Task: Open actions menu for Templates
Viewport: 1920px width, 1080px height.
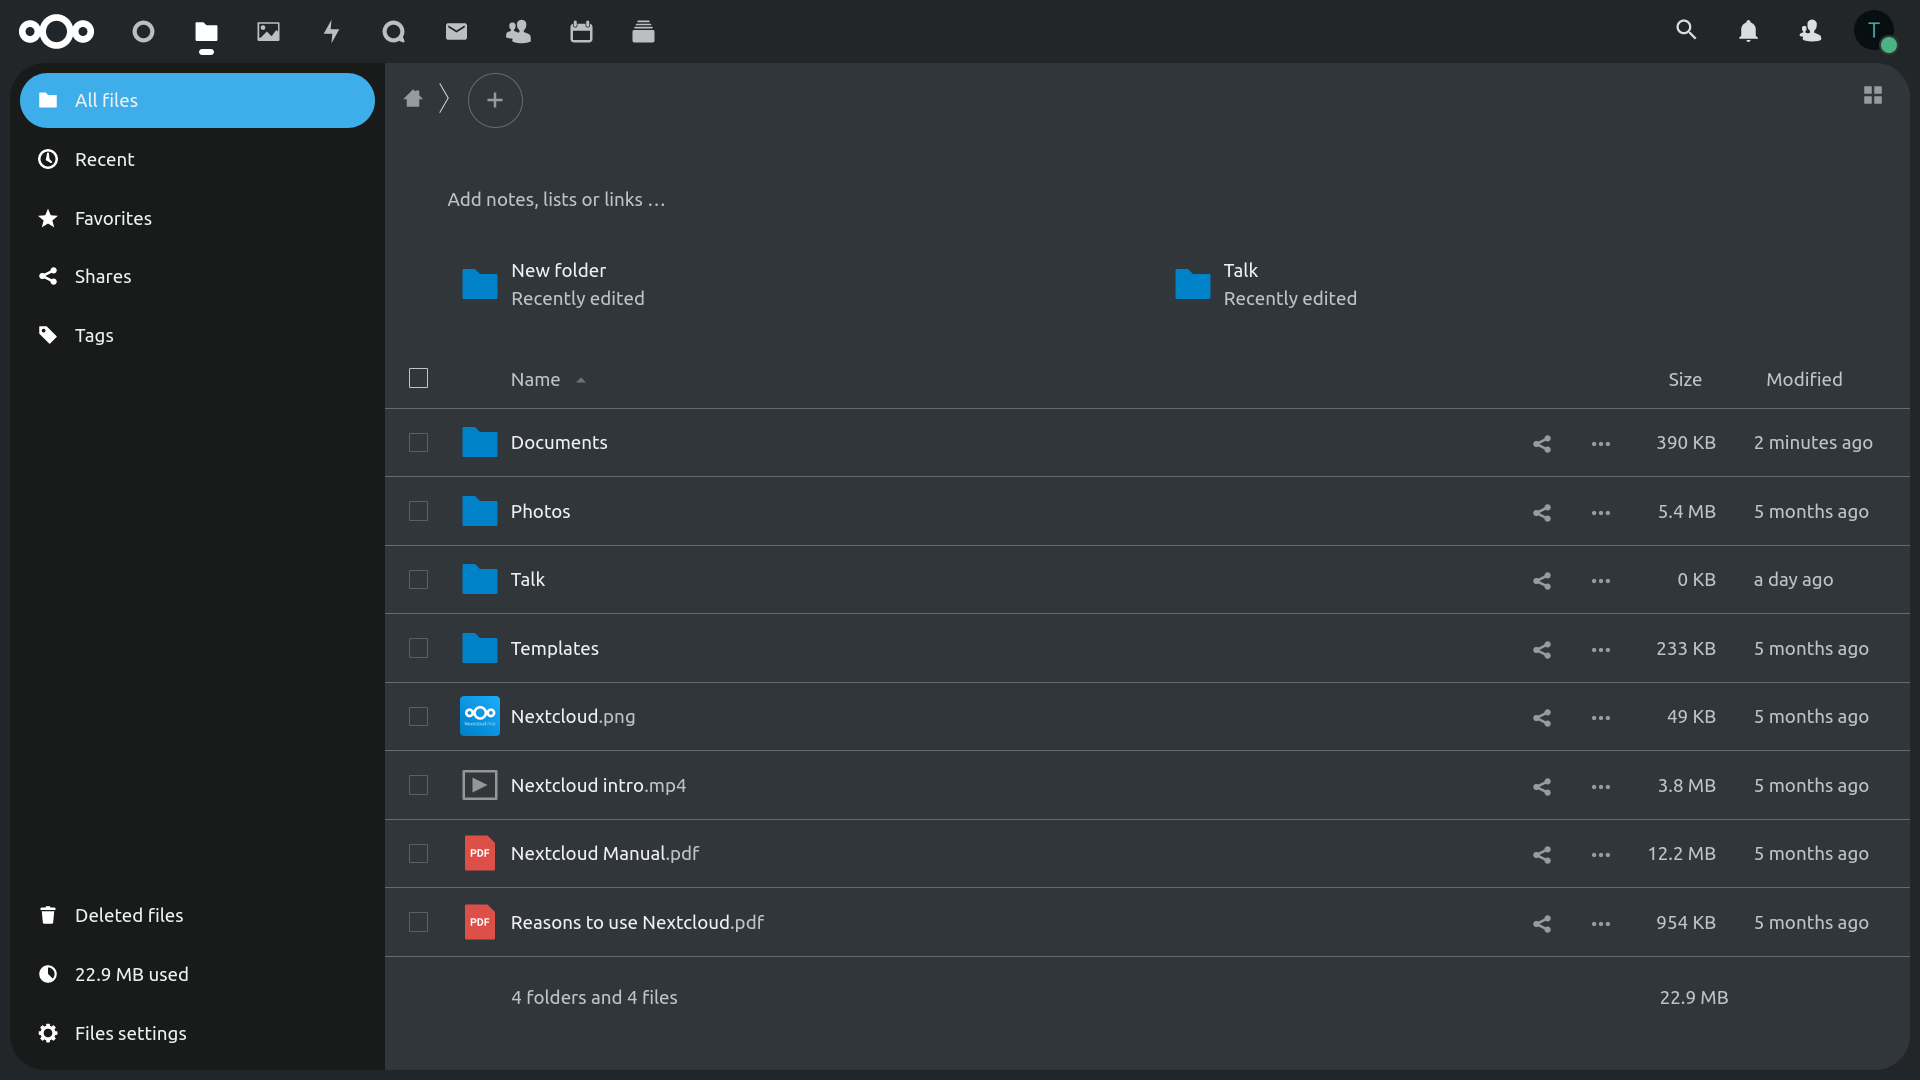Action: tap(1601, 649)
